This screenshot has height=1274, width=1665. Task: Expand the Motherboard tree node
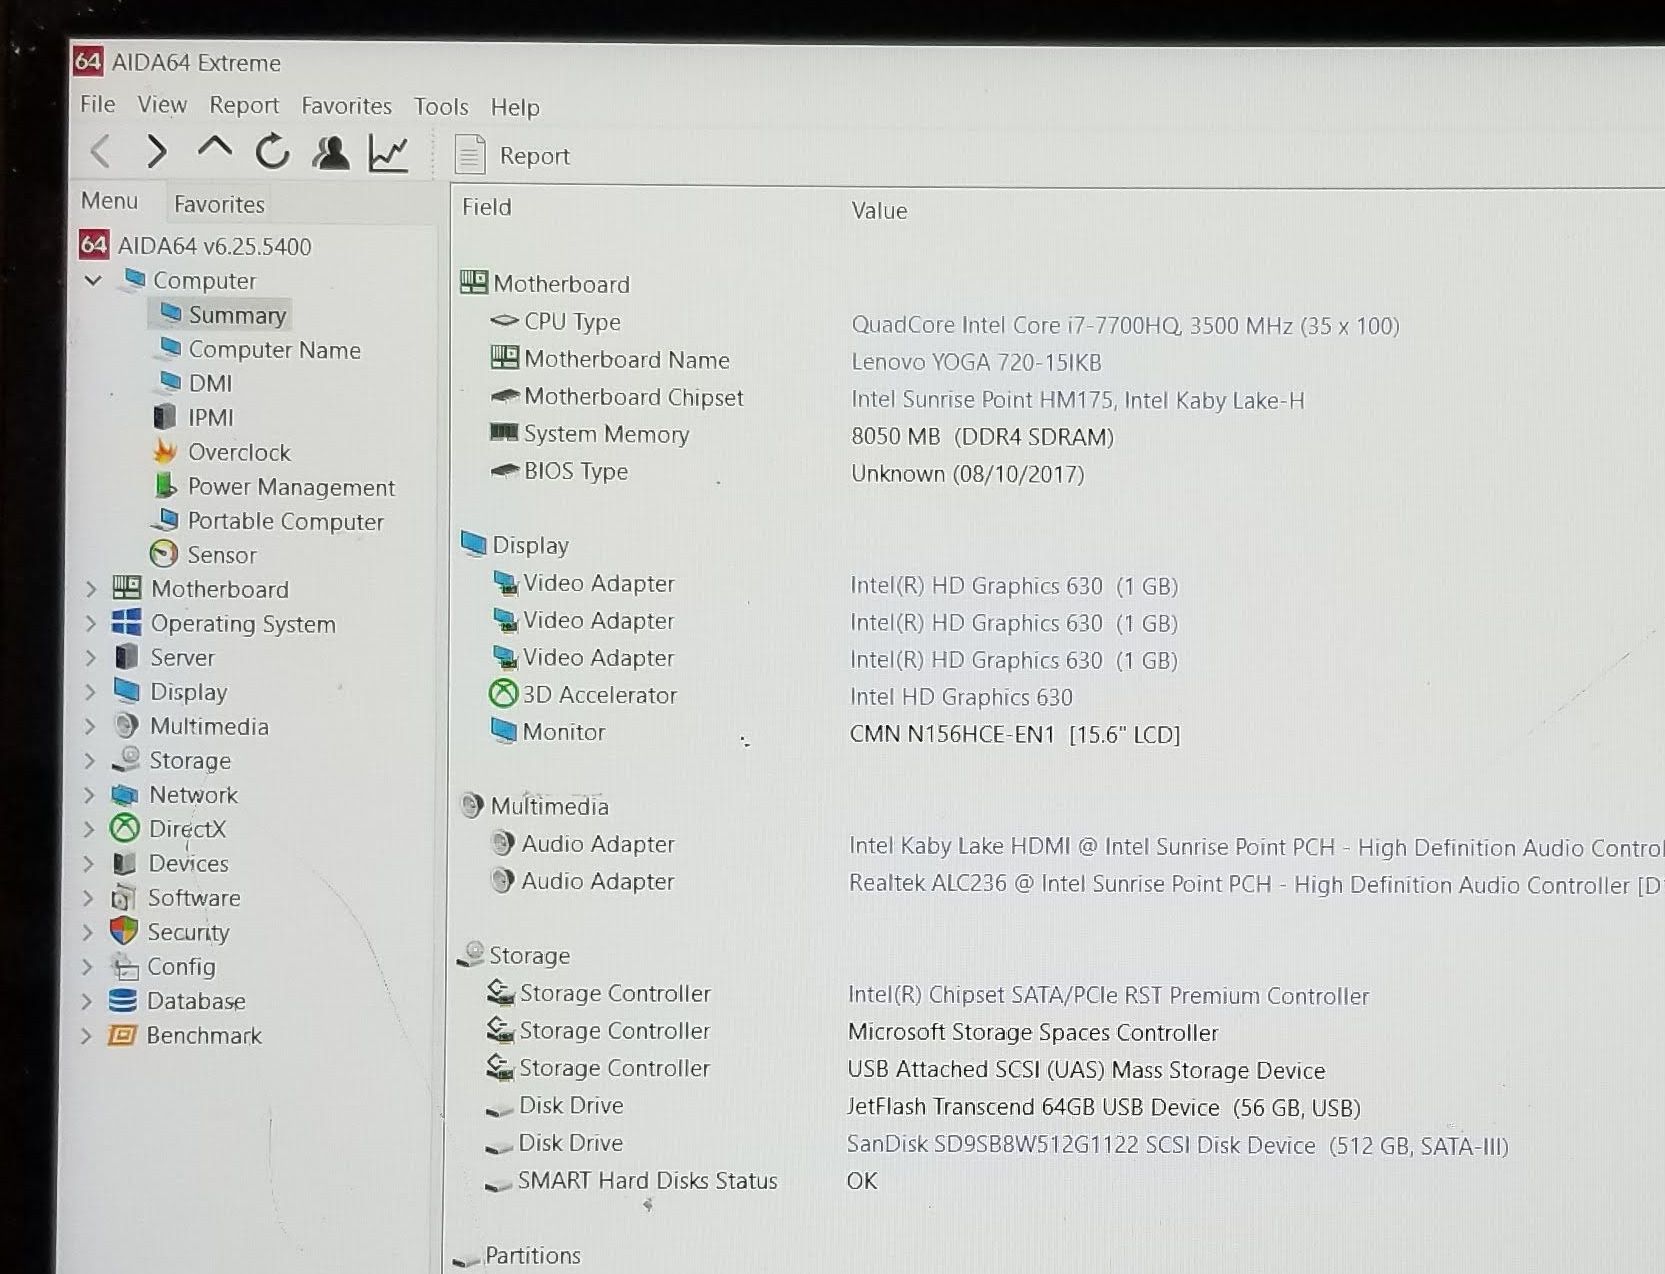click(x=91, y=589)
